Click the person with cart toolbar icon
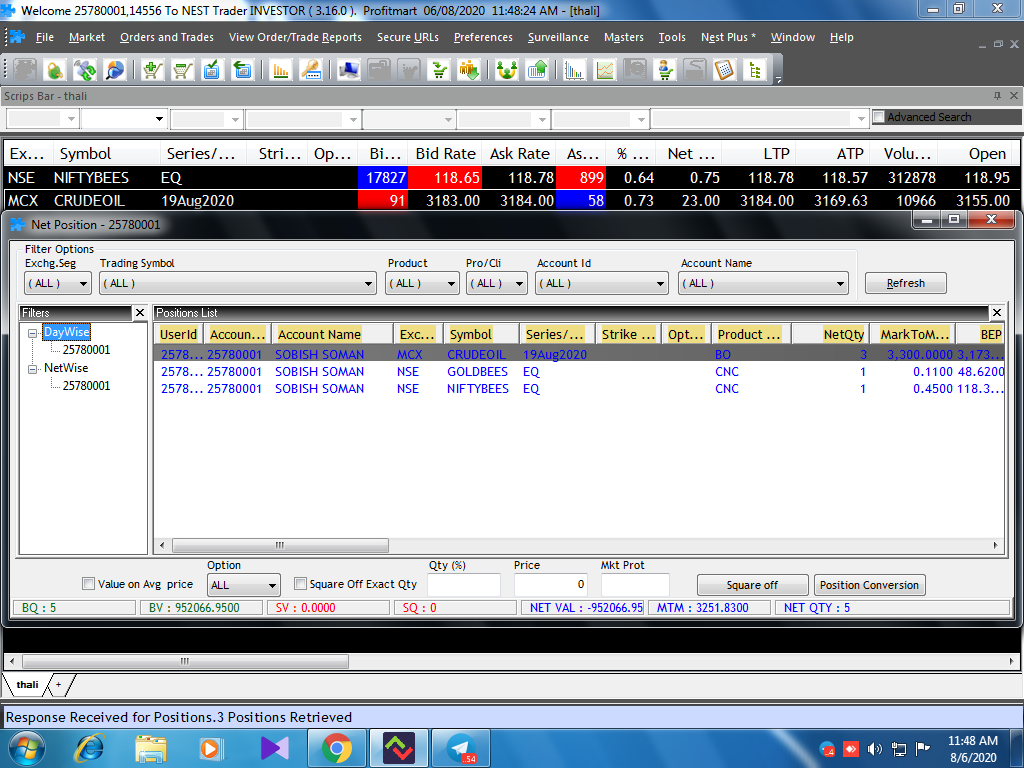 point(665,69)
